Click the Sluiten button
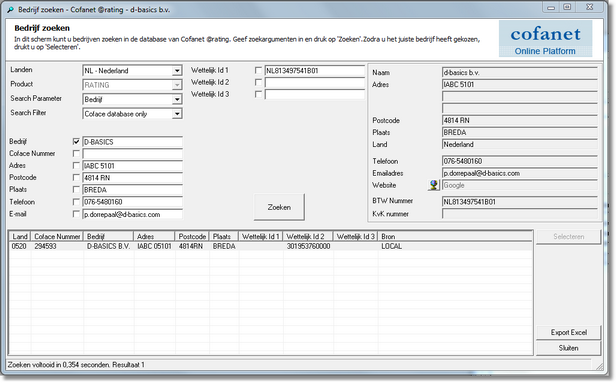 568,348
